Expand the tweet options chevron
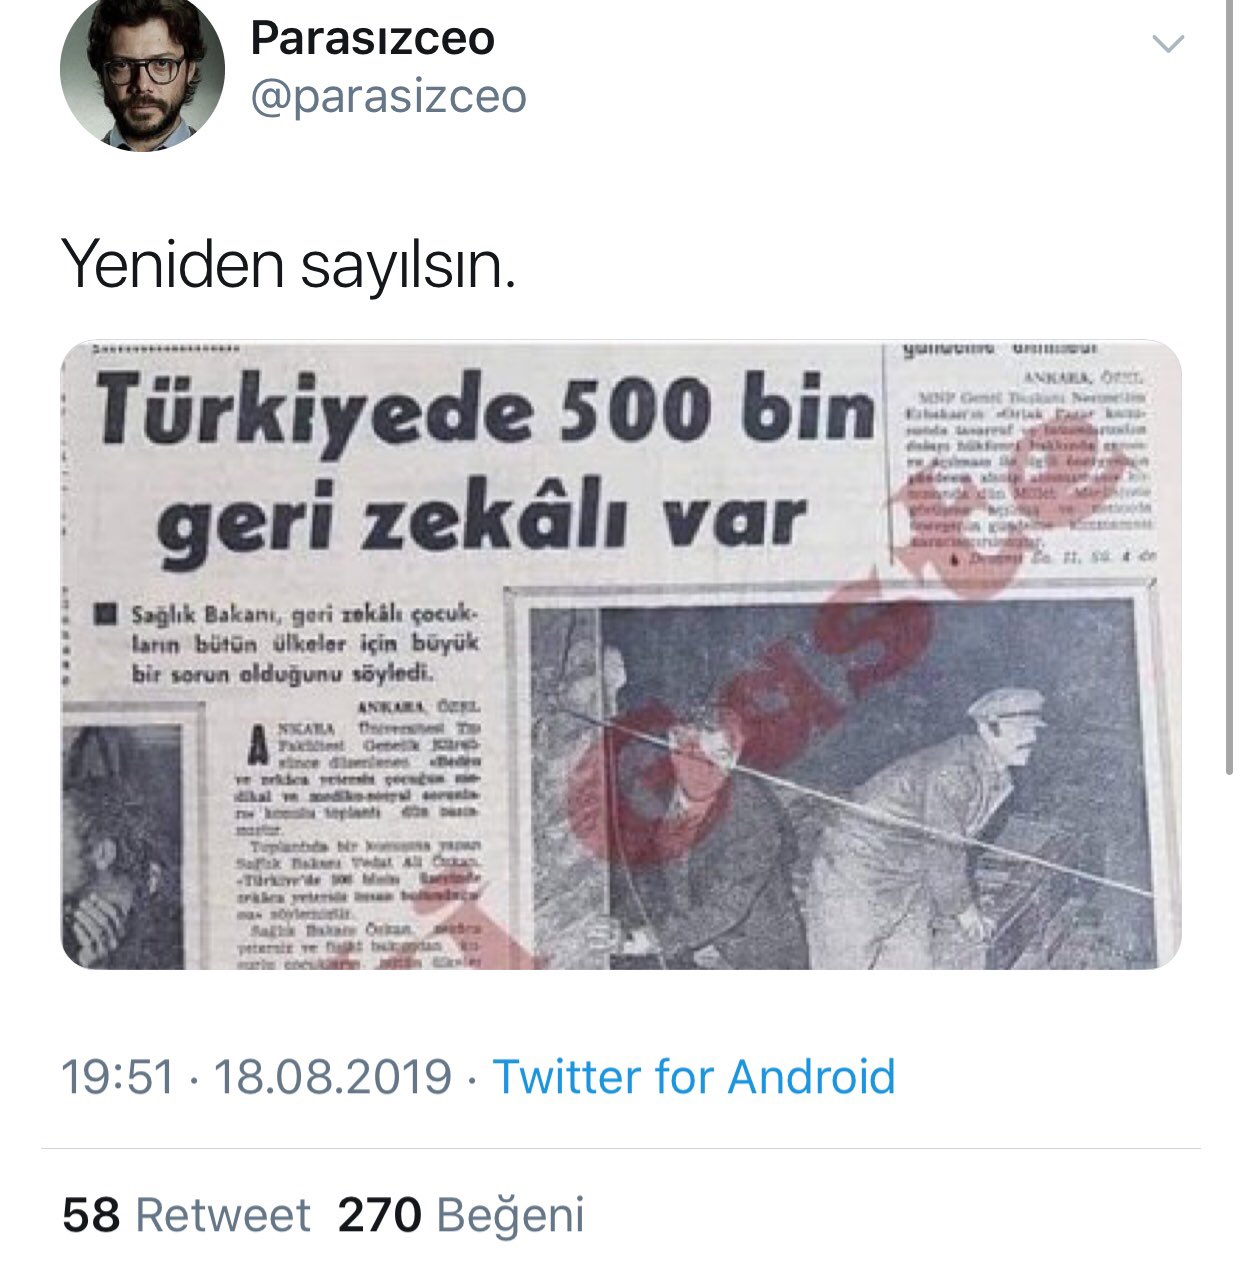This screenshot has height=1272, width=1242. coord(1168,44)
